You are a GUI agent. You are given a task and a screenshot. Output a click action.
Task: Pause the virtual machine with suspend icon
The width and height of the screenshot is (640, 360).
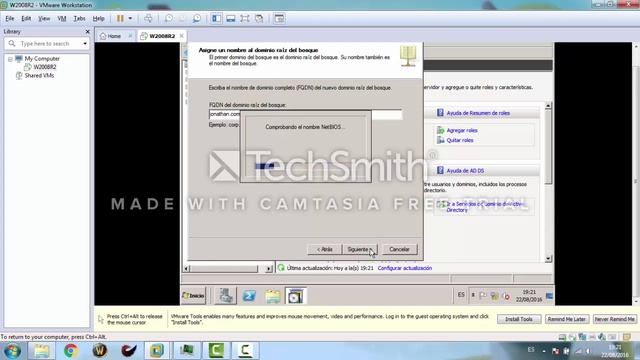point(120,18)
